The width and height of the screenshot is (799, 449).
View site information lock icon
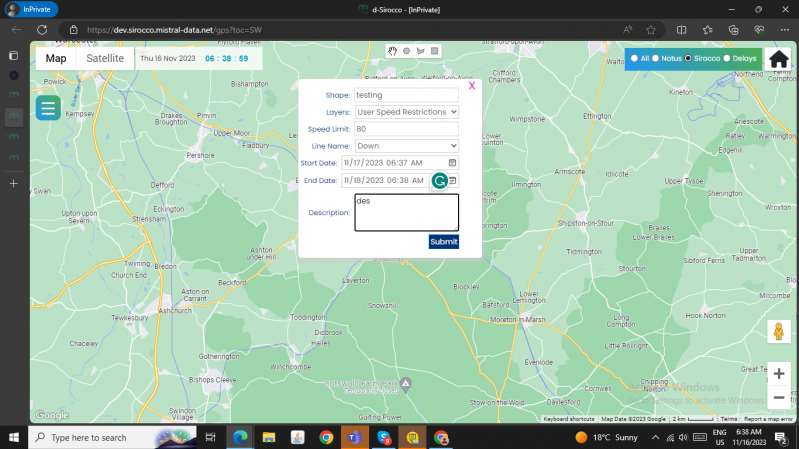click(73, 30)
